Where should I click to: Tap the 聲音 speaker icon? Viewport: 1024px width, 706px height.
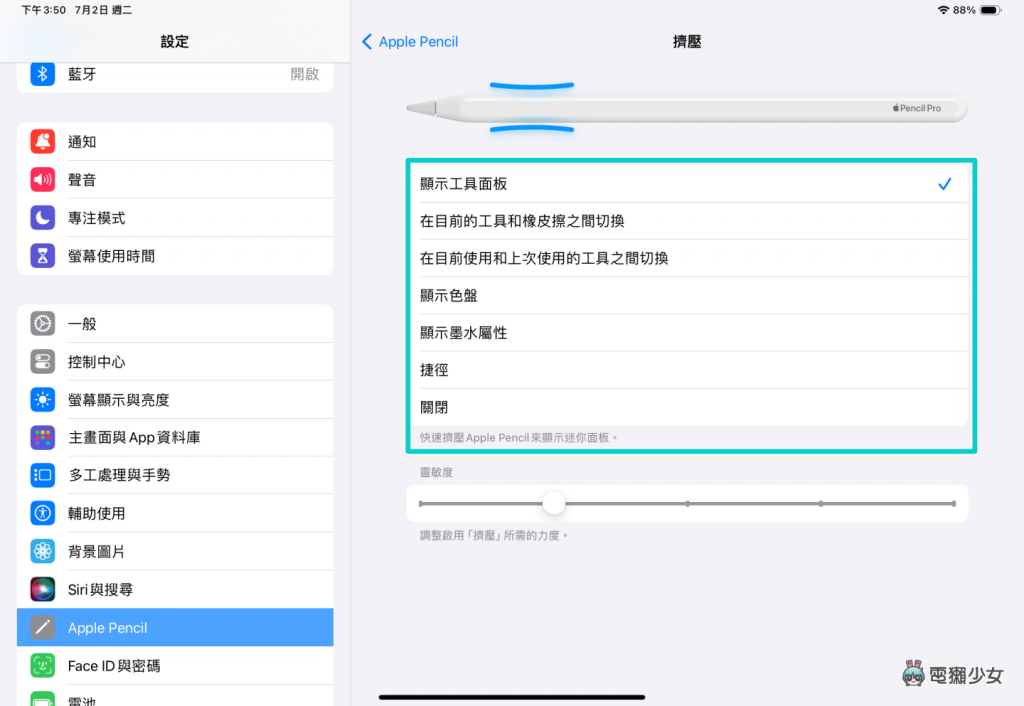42,180
